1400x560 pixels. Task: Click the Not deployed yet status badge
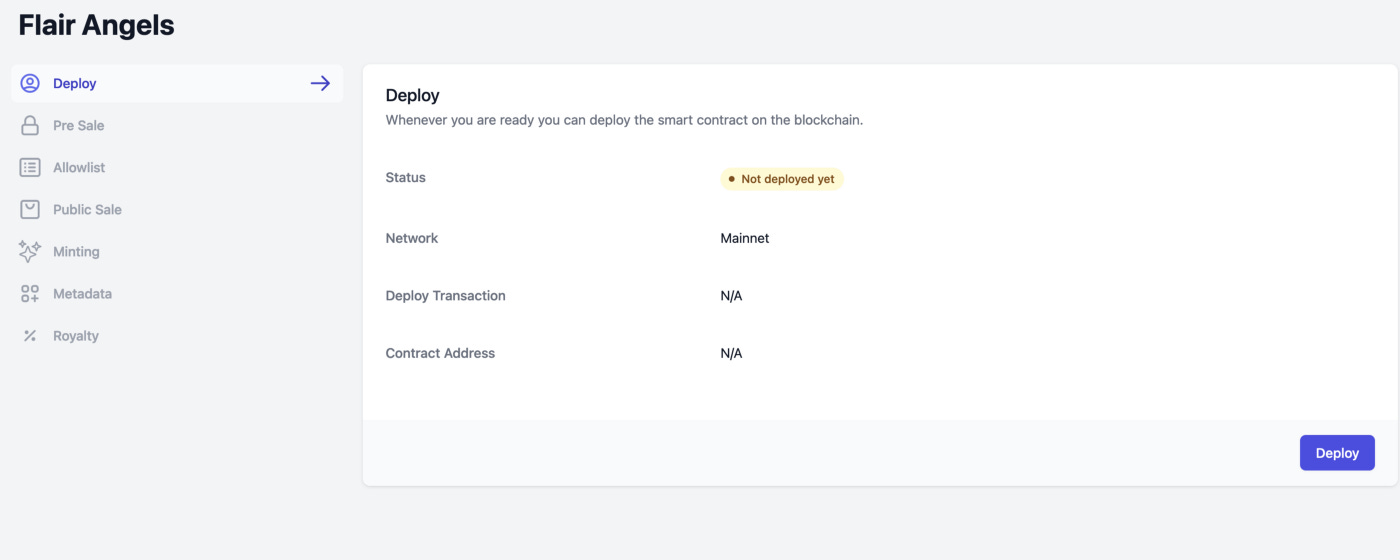[x=782, y=179]
